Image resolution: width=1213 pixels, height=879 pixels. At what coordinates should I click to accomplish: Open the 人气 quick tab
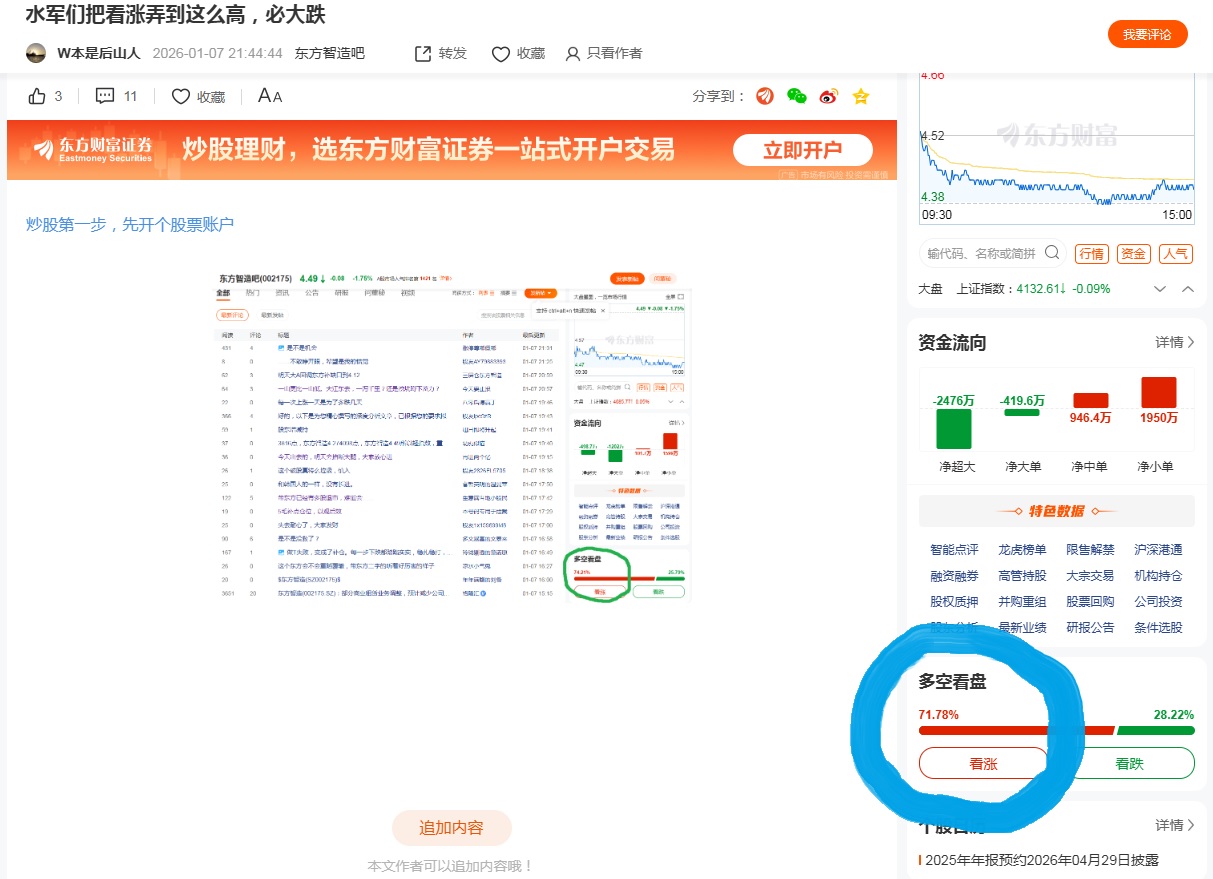pyautogui.click(x=1175, y=254)
